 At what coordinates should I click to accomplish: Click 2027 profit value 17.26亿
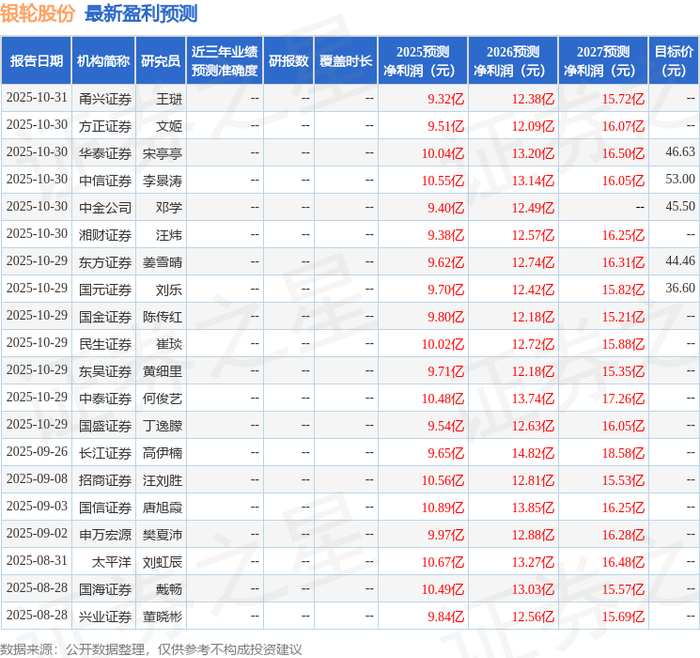point(623,398)
